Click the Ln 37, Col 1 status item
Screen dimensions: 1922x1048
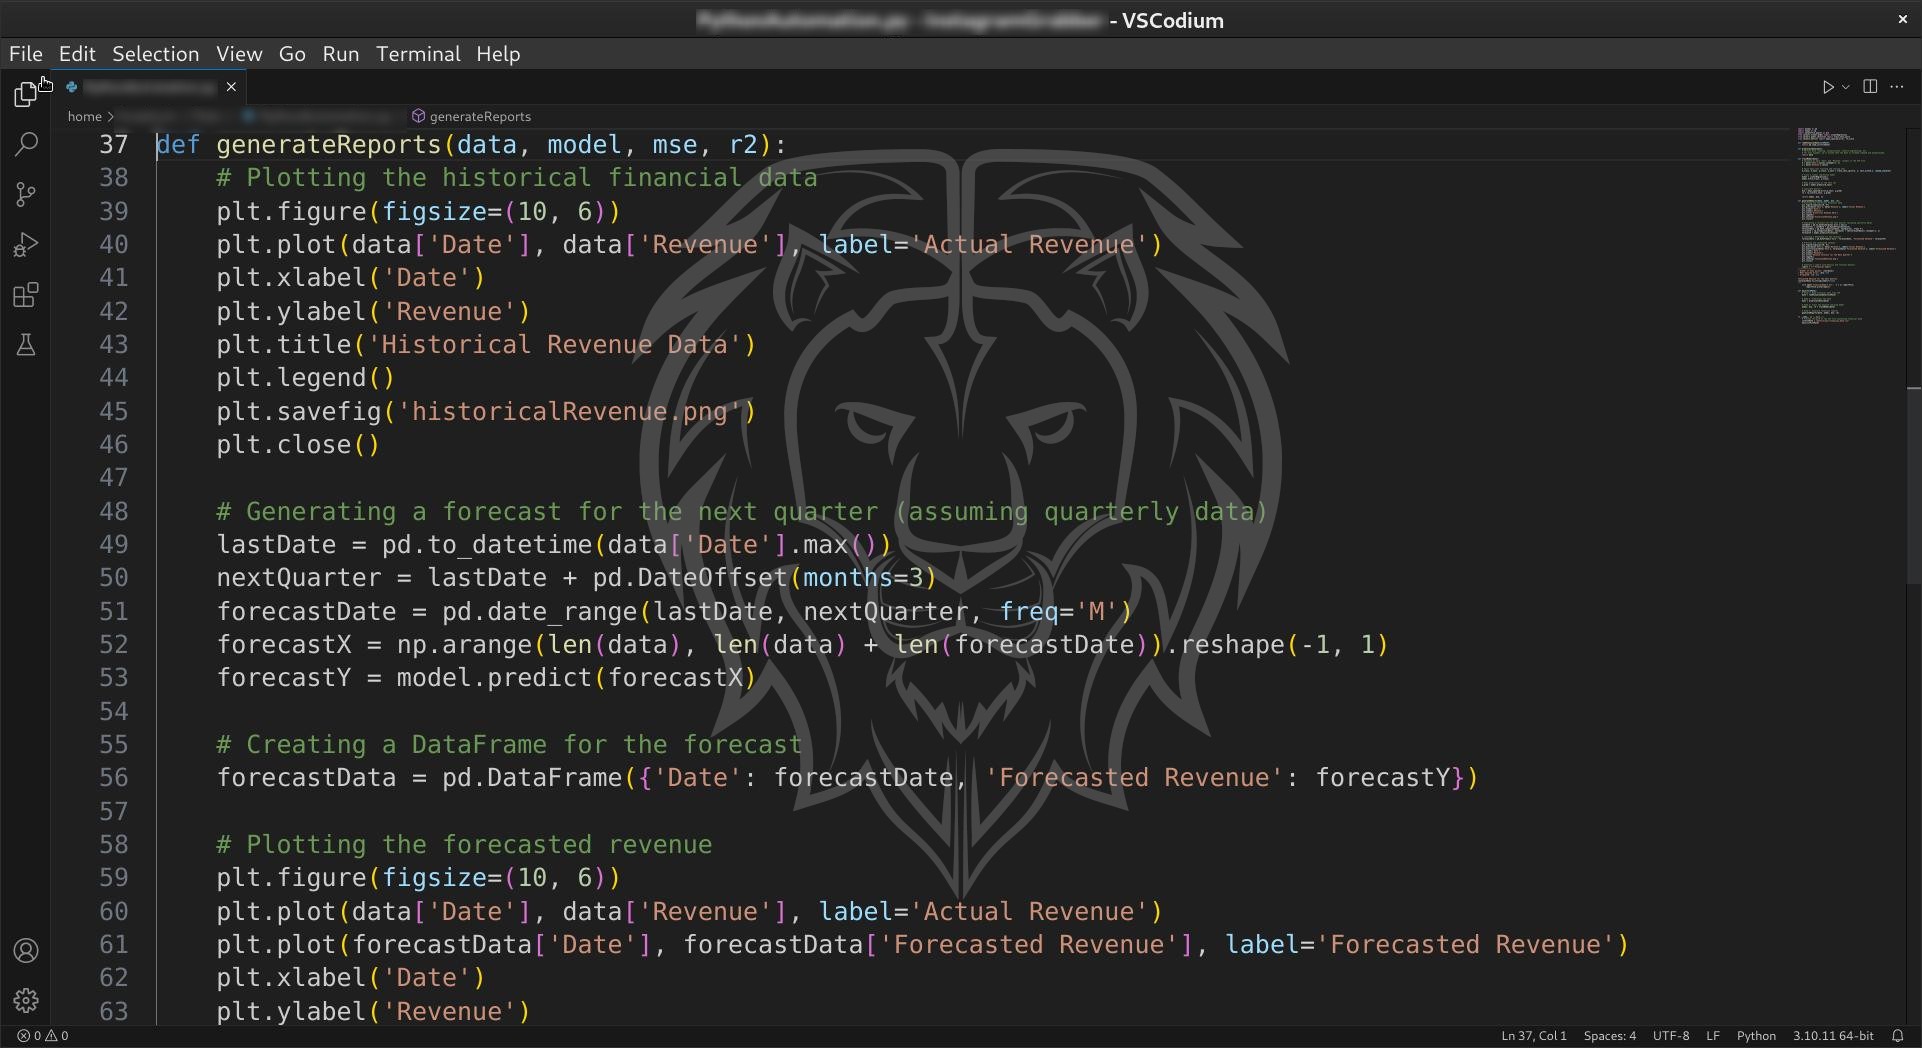[x=1533, y=1036]
